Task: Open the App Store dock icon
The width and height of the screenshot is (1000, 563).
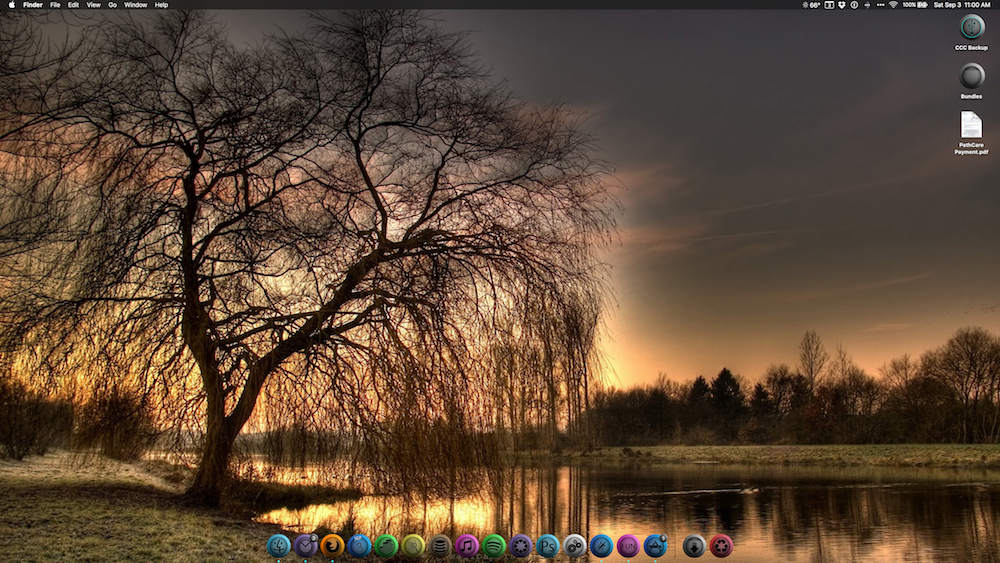Action: point(655,546)
